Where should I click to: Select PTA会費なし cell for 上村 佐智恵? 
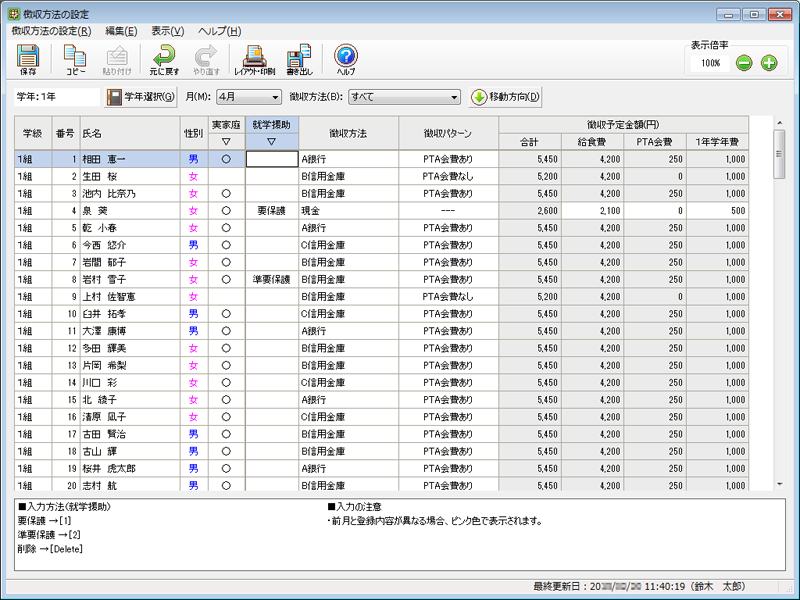point(448,297)
